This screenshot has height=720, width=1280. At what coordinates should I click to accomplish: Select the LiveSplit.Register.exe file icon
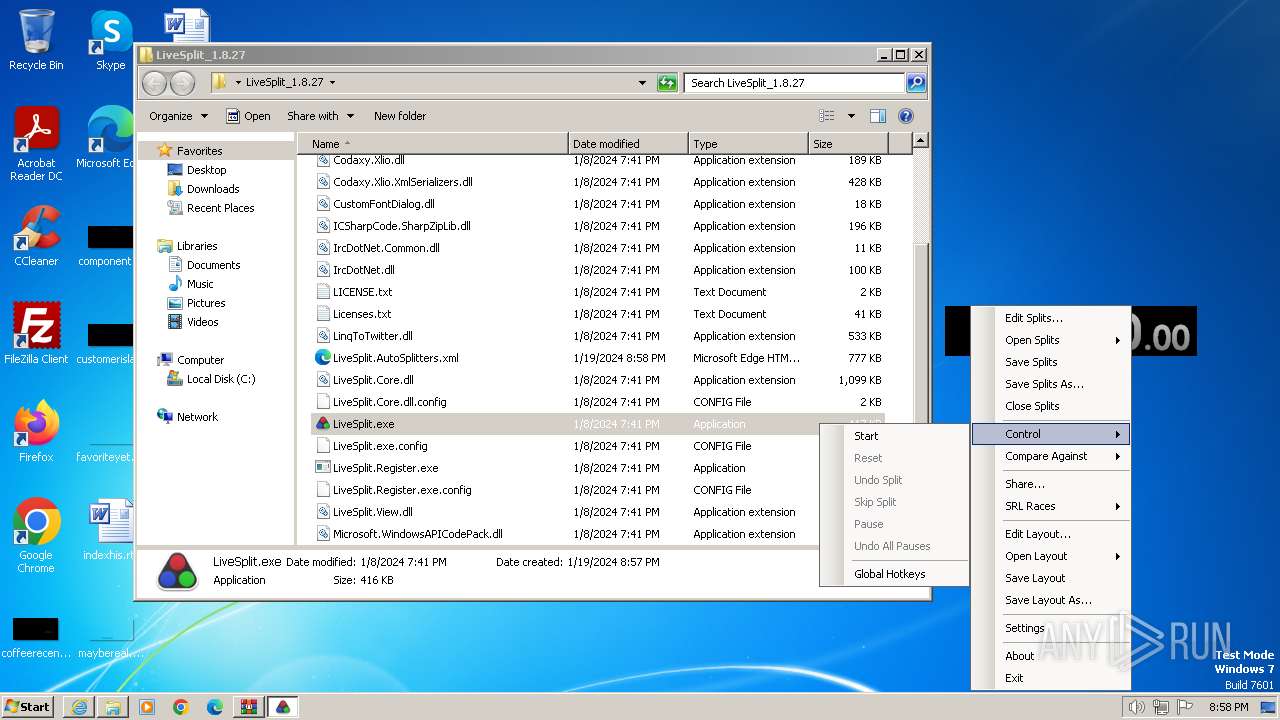(323, 468)
